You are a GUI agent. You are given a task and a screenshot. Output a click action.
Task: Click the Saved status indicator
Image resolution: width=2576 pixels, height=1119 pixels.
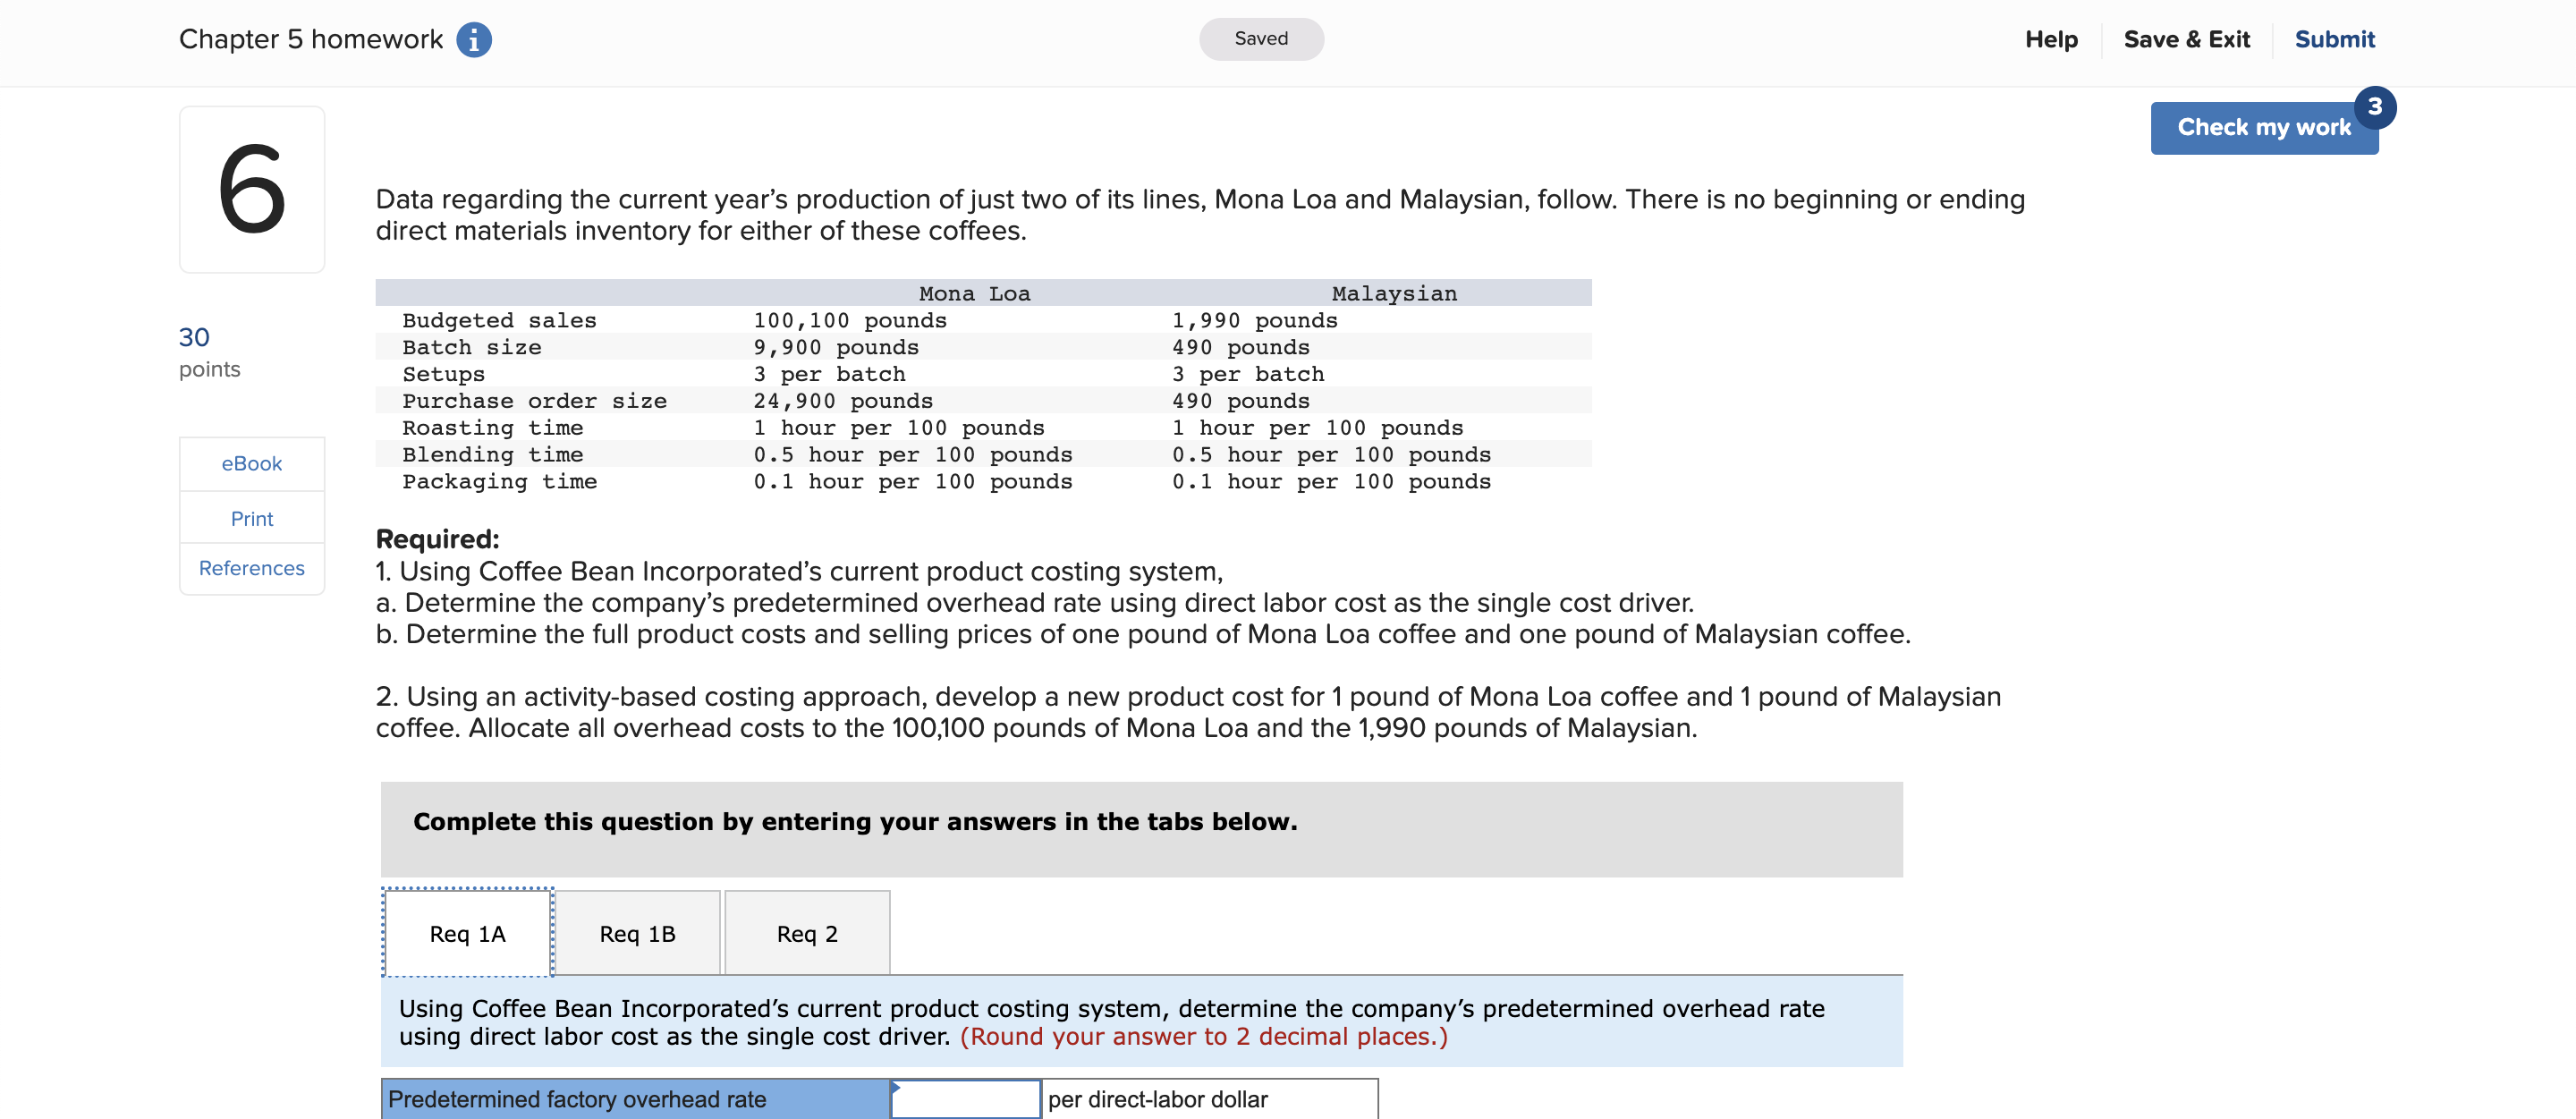1261,39
